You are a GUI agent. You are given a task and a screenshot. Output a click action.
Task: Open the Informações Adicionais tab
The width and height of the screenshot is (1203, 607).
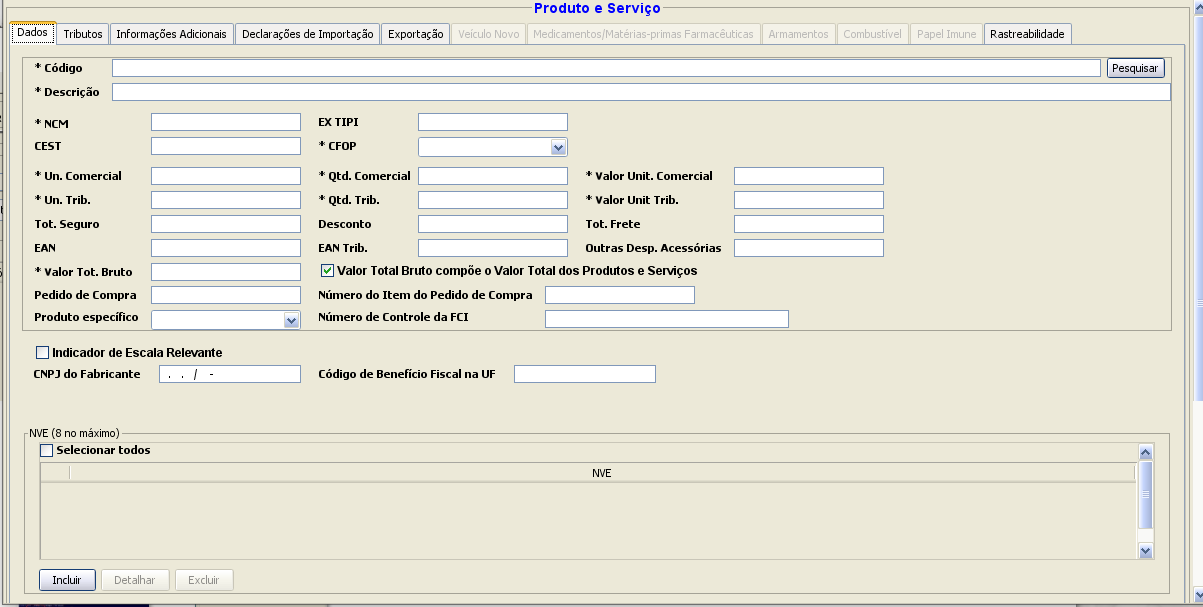tap(171, 34)
